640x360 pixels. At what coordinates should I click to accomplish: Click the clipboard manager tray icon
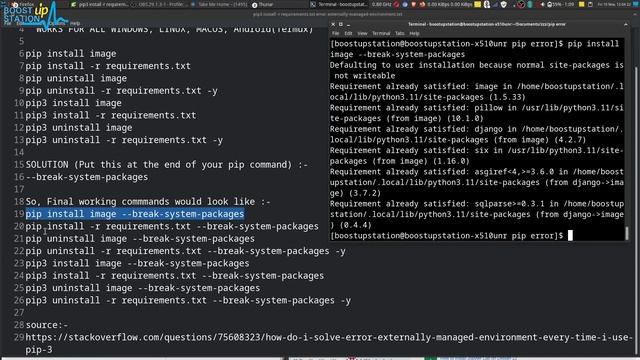point(590,4)
